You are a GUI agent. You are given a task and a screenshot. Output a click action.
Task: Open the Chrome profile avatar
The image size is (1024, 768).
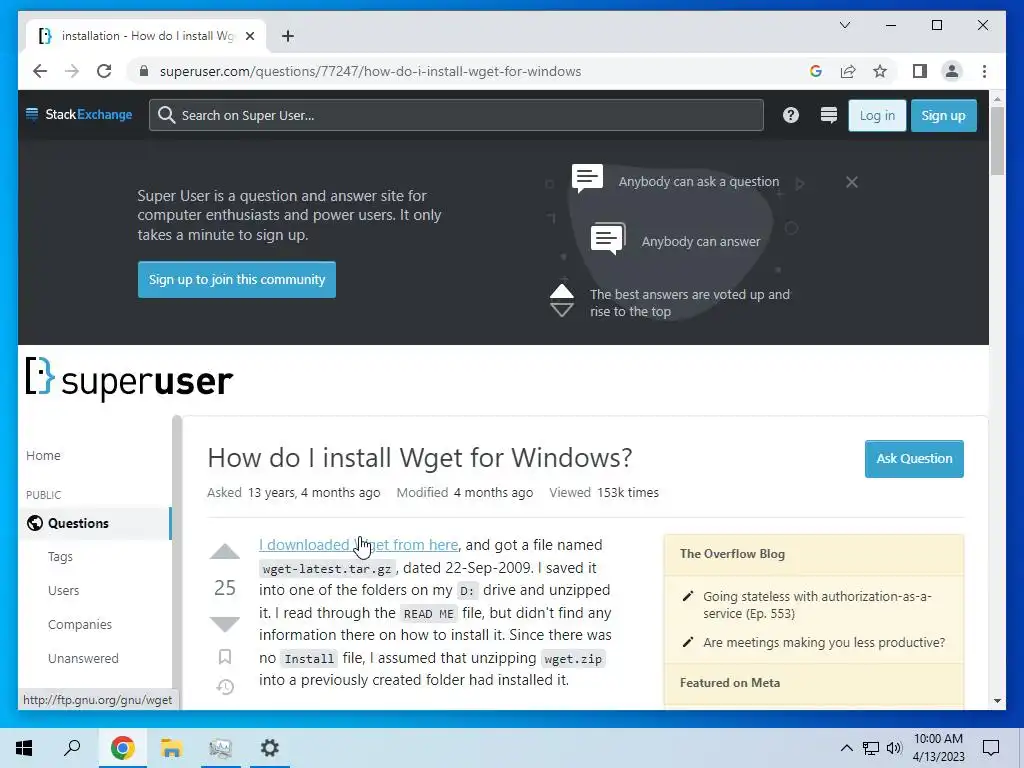(x=952, y=71)
